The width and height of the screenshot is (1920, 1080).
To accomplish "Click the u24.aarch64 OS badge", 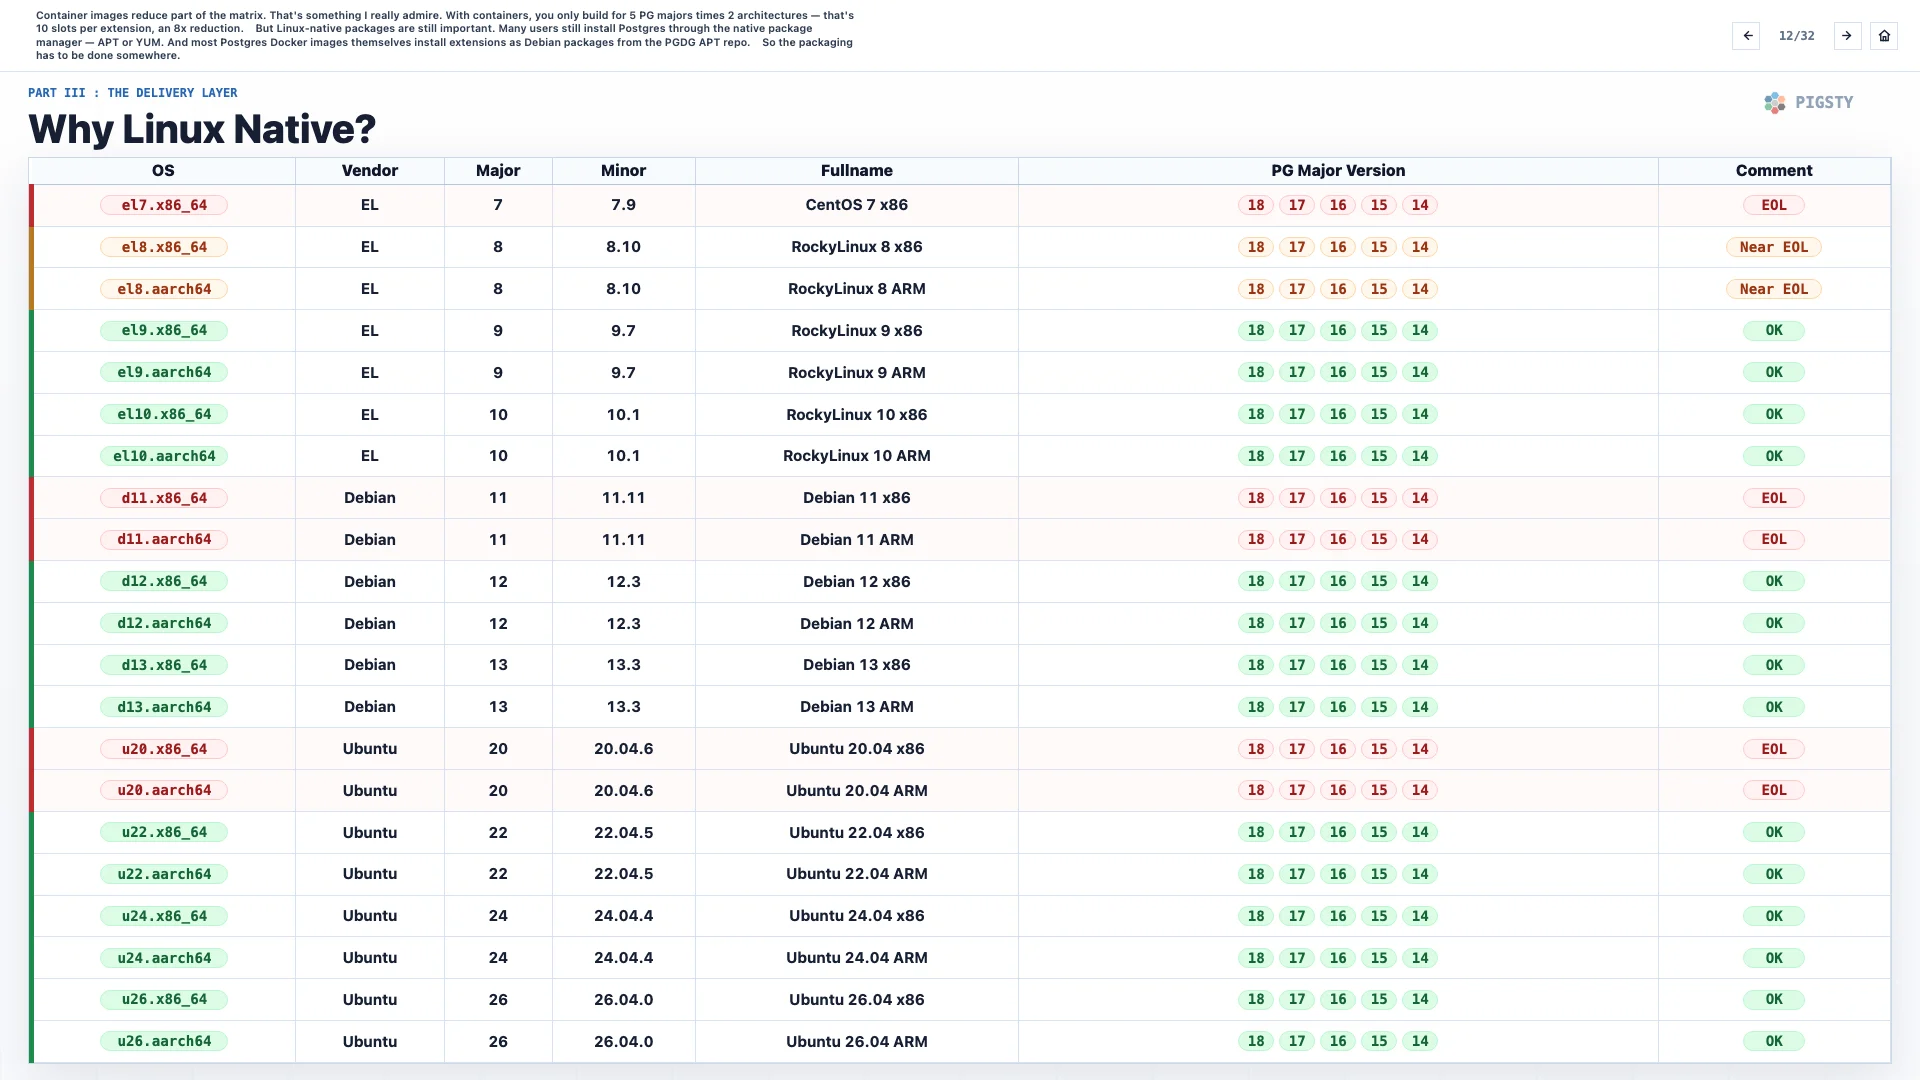I will point(164,958).
